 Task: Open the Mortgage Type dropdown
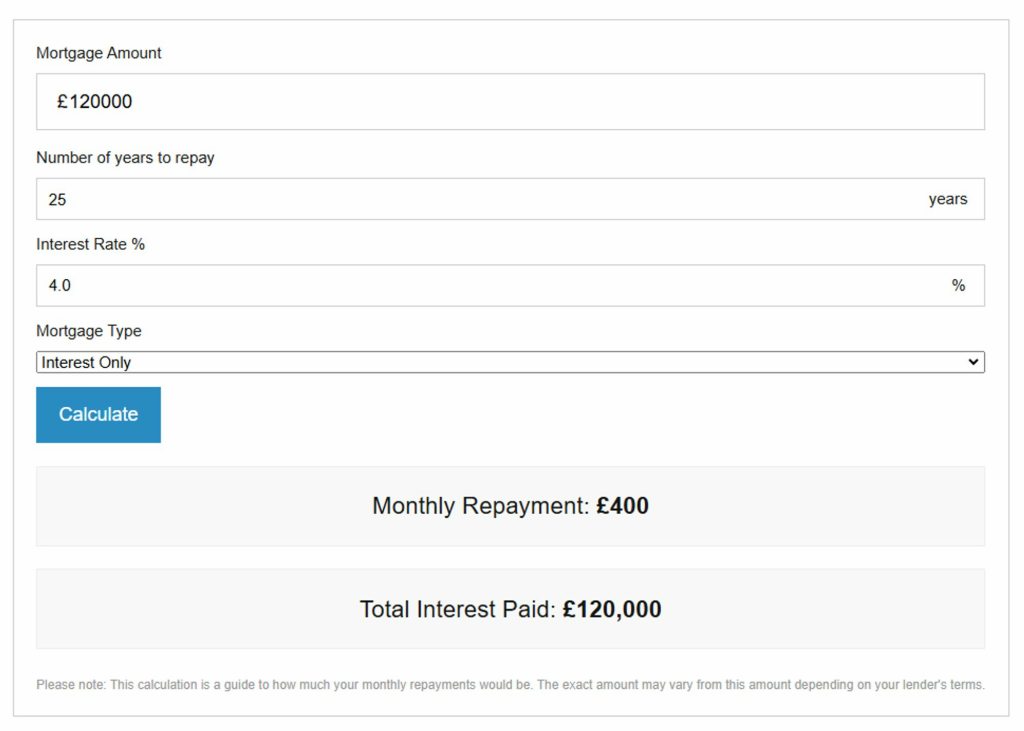510,362
